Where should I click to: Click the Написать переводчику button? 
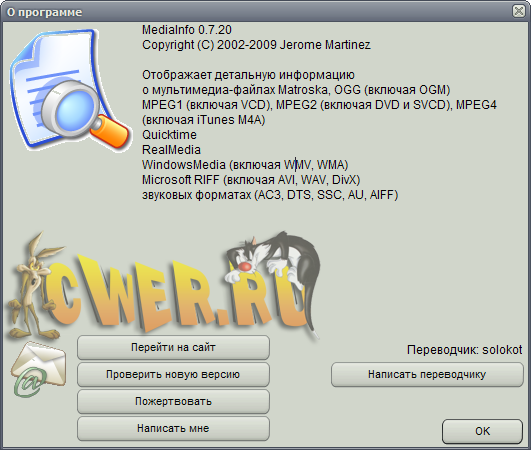click(x=427, y=374)
